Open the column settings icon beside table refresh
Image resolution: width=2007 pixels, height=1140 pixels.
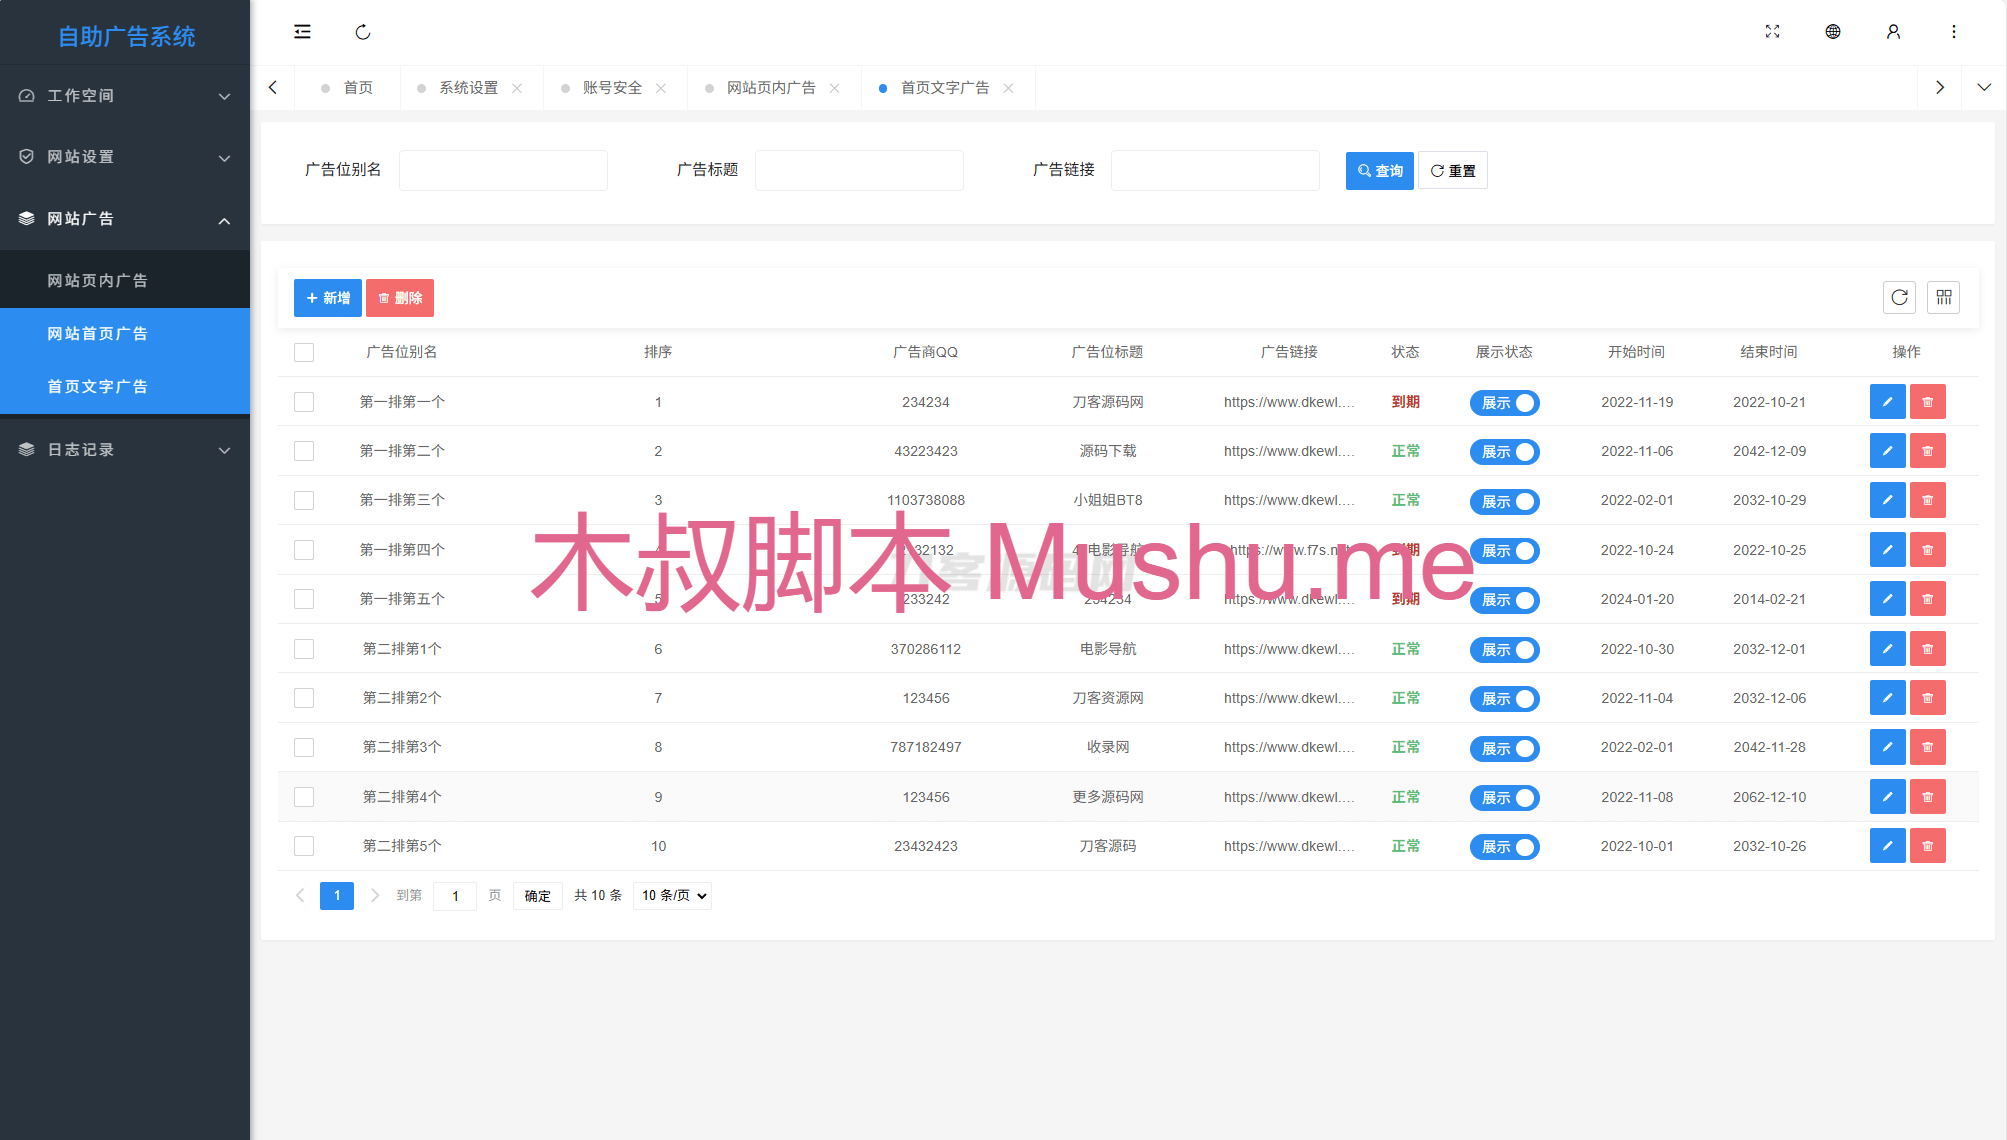(1943, 297)
